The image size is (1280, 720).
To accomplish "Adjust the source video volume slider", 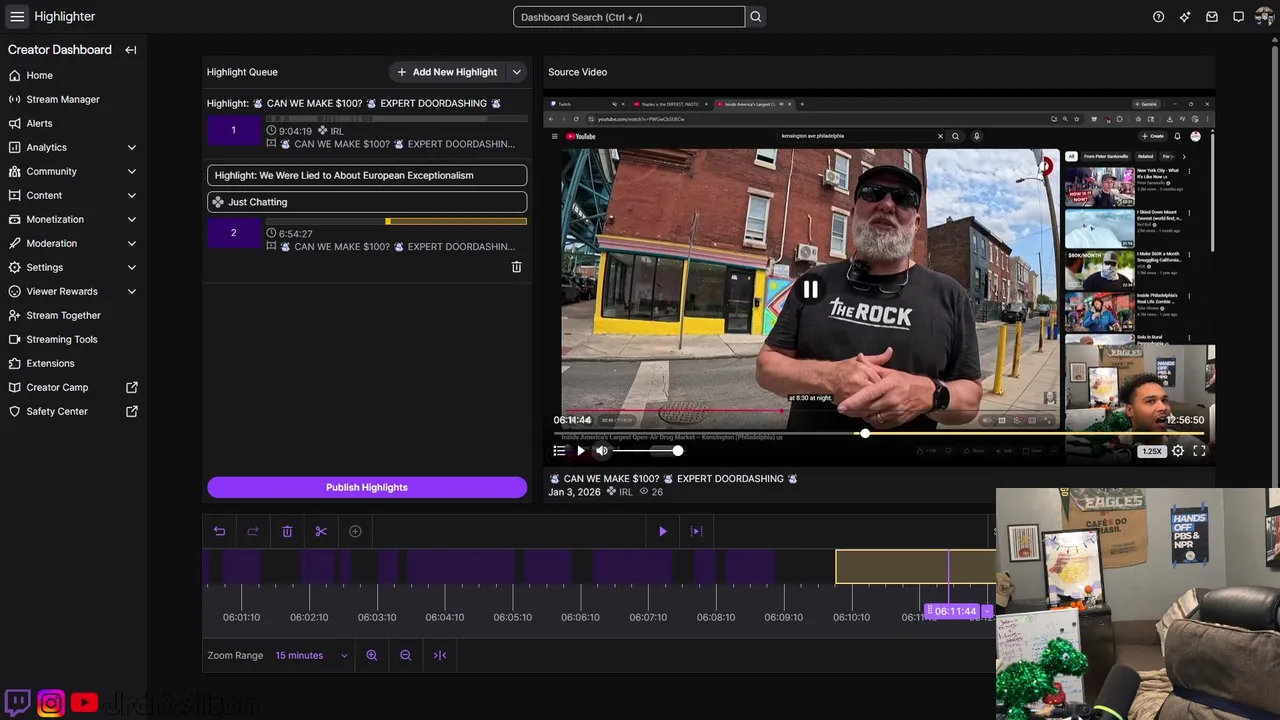I will (646, 451).
